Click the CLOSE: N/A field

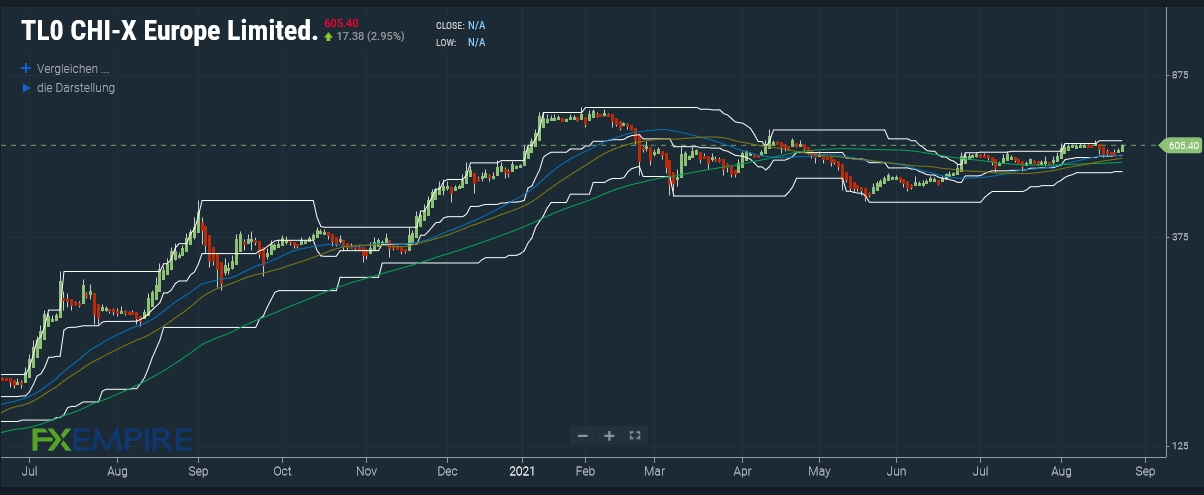click(460, 25)
